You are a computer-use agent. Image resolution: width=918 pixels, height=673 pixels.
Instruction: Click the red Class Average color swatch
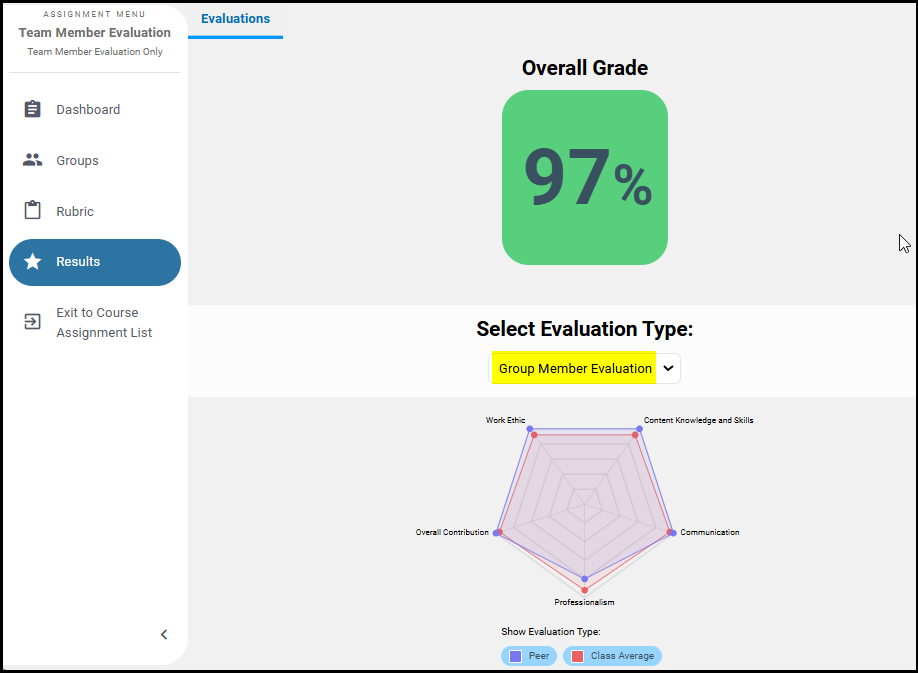(577, 656)
